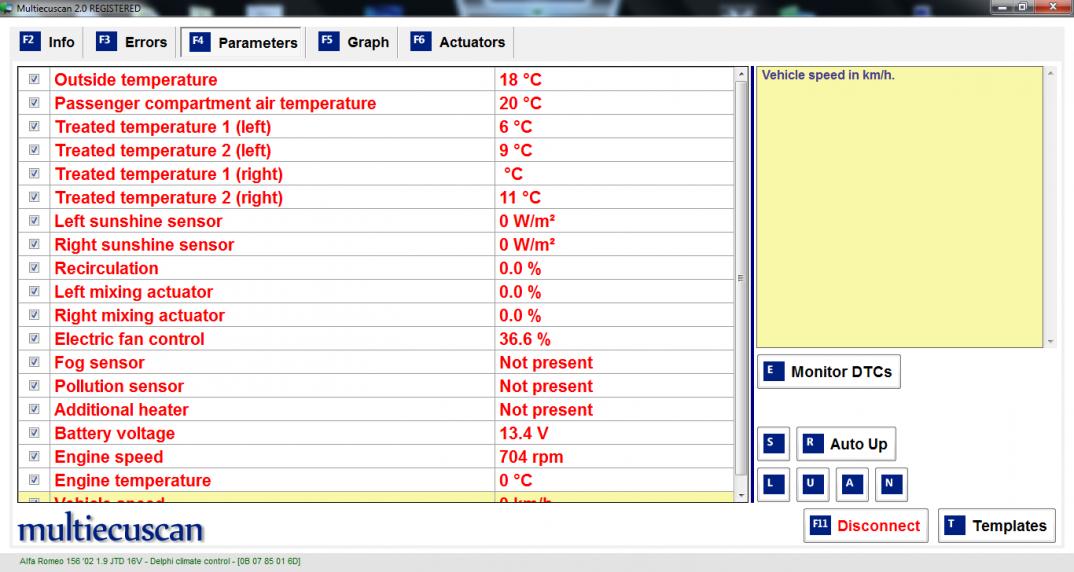
Task: Toggle Treated temperature 1 (left) checkbox
Action: [x=34, y=127]
